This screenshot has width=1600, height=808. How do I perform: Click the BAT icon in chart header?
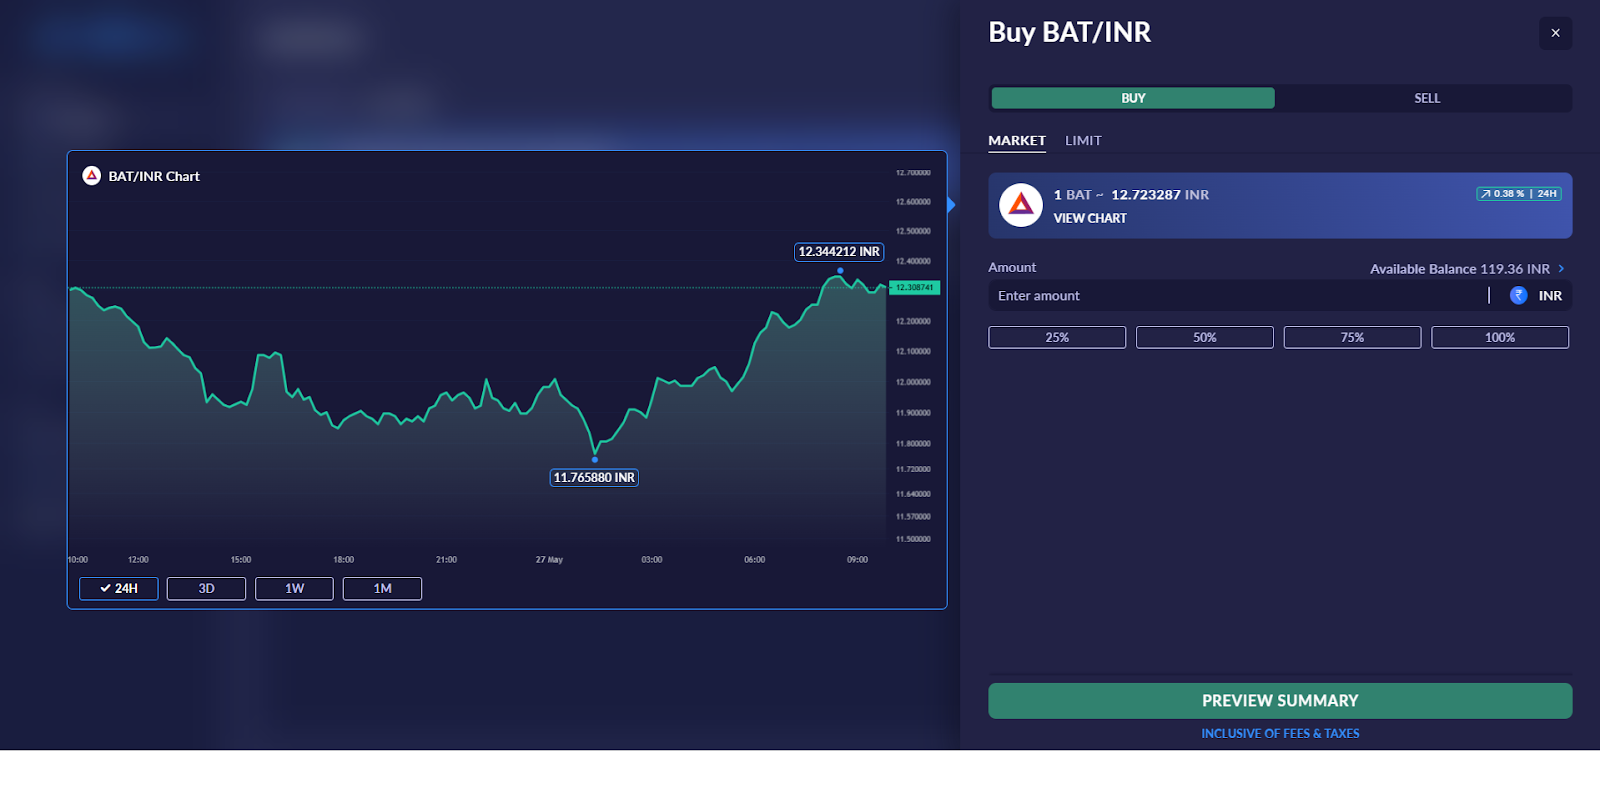pyautogui.click(x=91, y=175)
